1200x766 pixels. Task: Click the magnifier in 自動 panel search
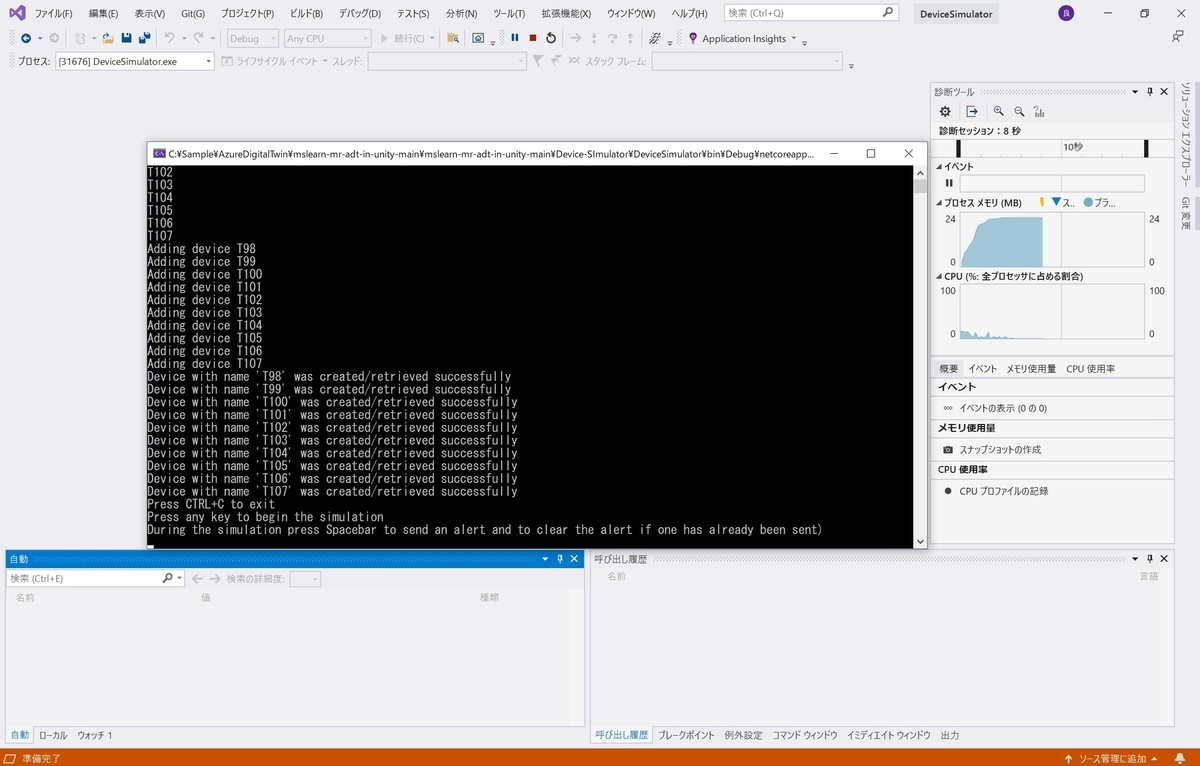coord(167,578)
